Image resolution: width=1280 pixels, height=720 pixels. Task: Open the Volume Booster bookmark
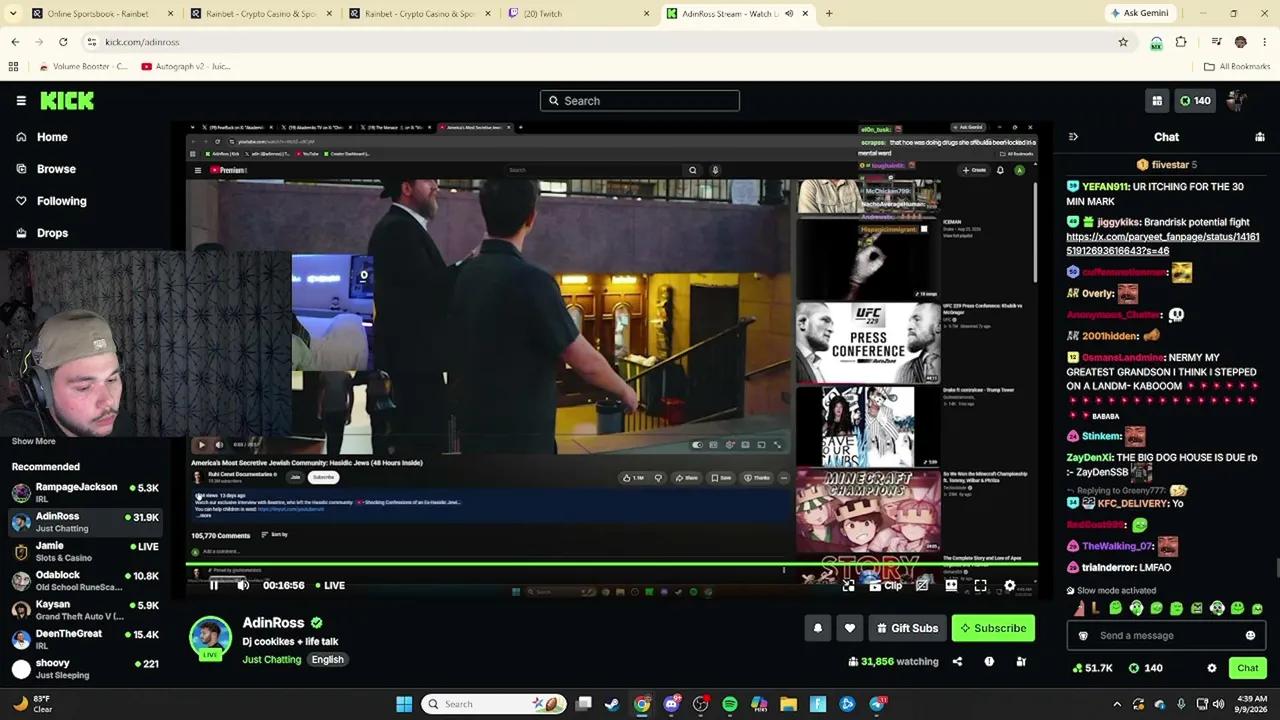(x=83, y=66)
